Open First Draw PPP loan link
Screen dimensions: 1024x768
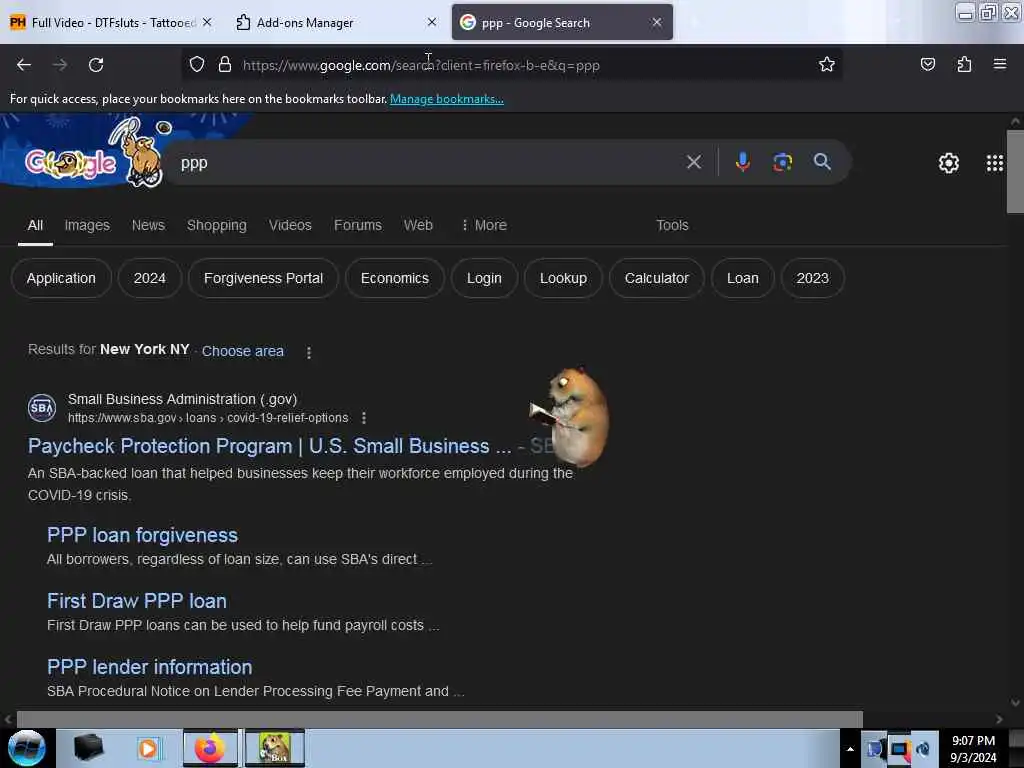(x=136, y=601)
